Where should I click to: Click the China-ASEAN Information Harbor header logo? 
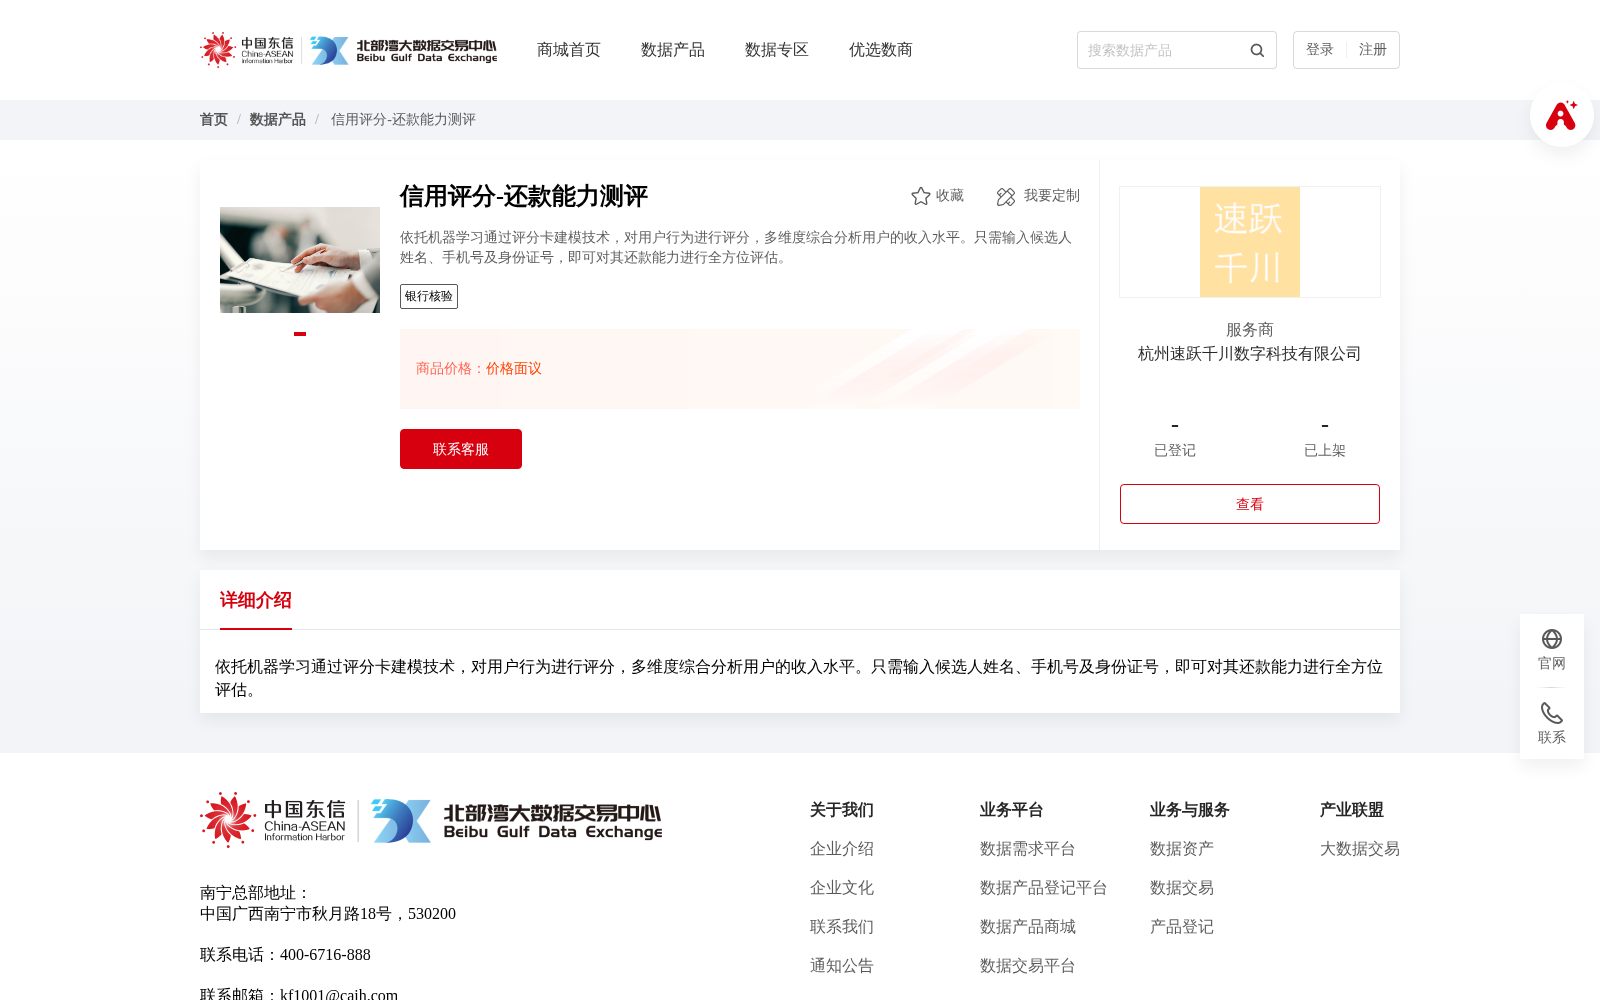[x=247, y=50]
